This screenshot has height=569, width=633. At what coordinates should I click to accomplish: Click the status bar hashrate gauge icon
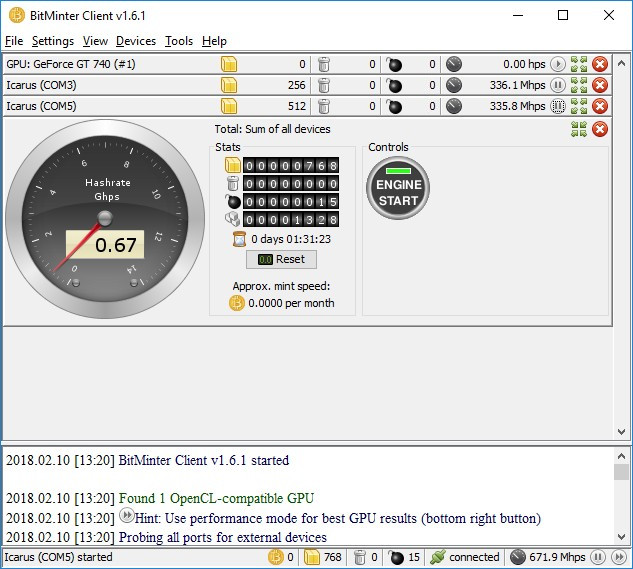tap(518, 557)
